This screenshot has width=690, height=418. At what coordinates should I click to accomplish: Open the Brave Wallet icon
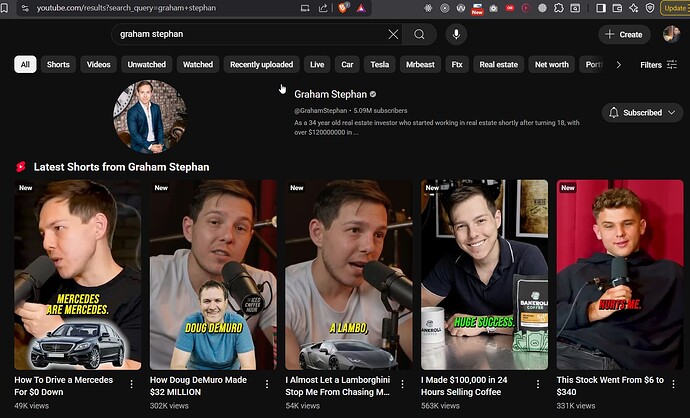pos(617,8)
